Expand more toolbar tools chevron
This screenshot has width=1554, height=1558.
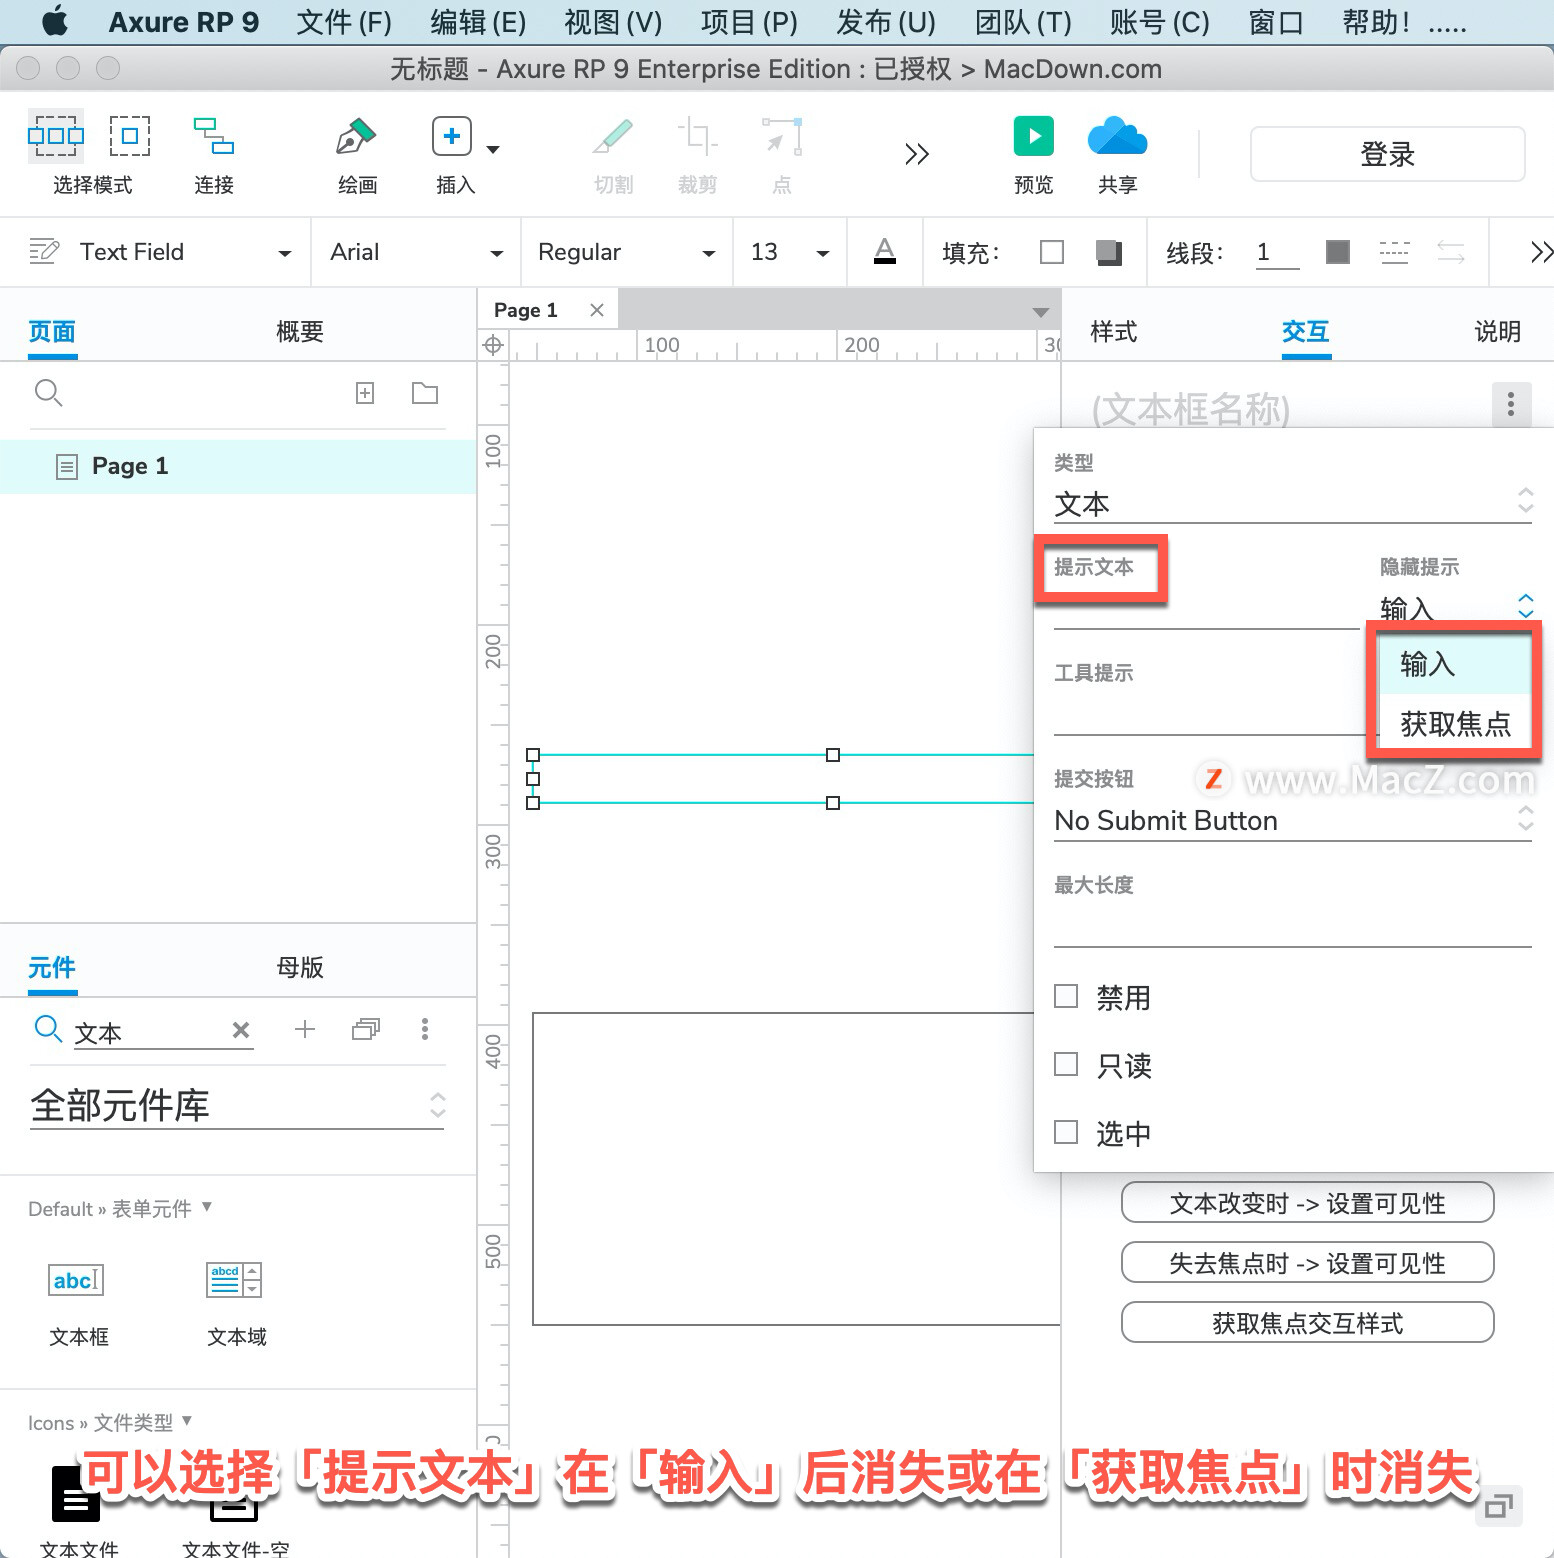(917, 154)
